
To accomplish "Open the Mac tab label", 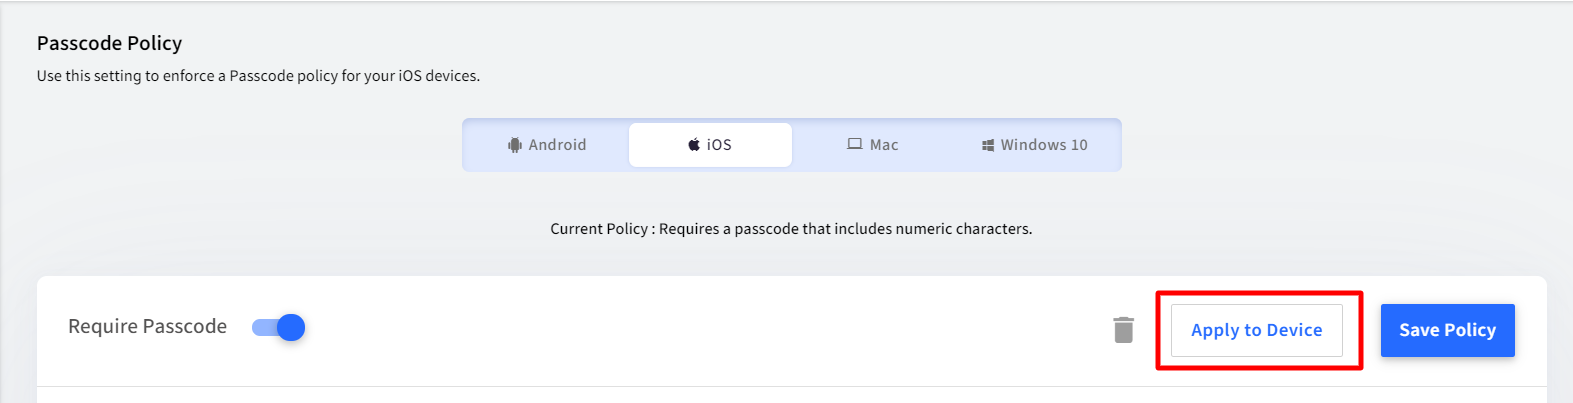I will pos(884,145).
